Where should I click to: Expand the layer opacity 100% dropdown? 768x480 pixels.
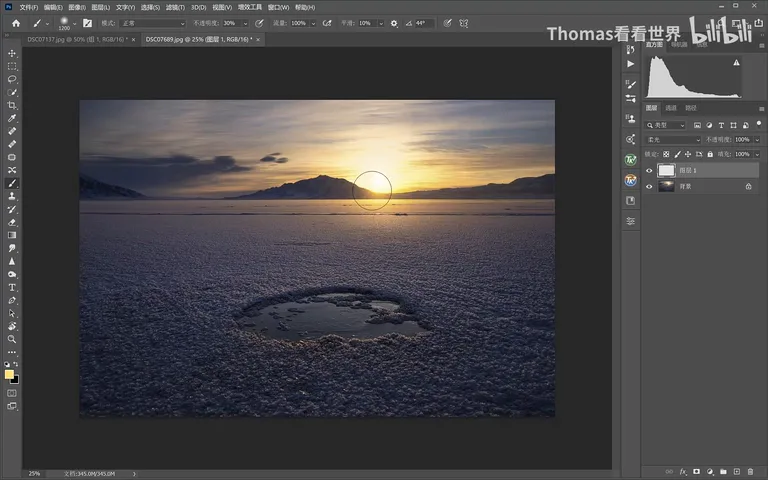[757, 140]
